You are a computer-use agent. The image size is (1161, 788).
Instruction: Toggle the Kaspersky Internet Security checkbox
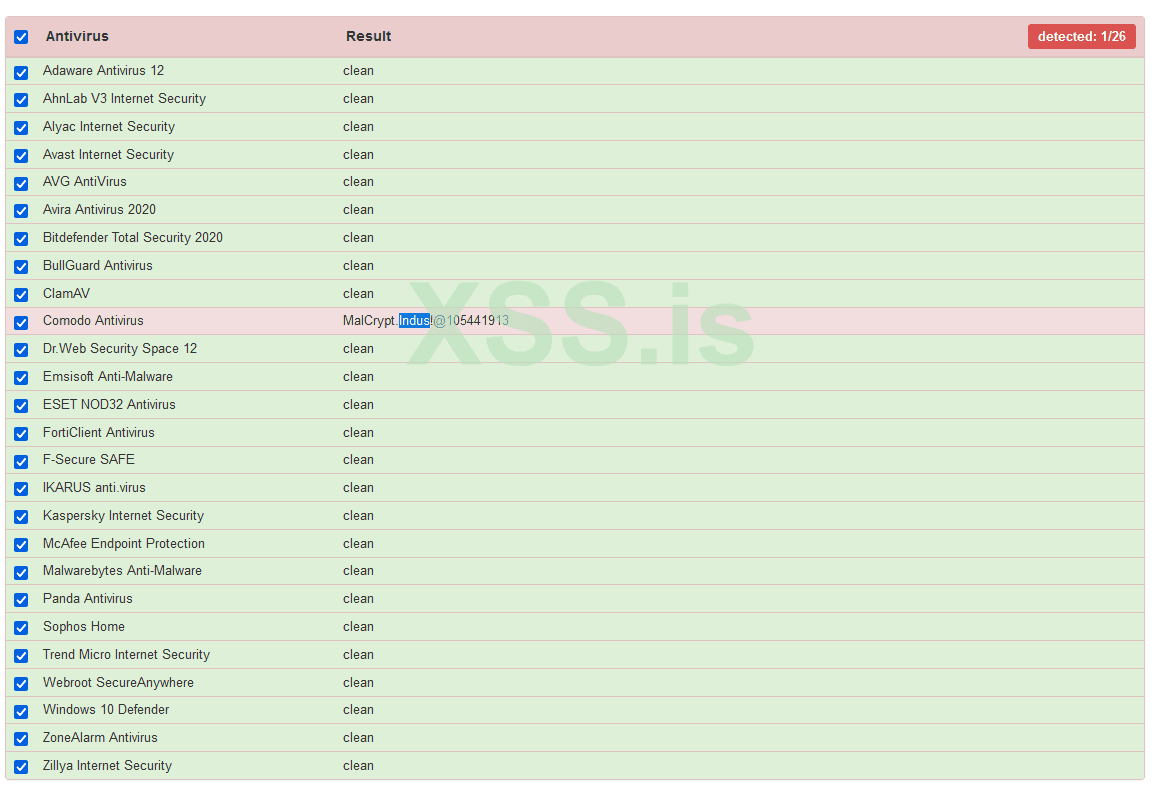pos(21,517)
